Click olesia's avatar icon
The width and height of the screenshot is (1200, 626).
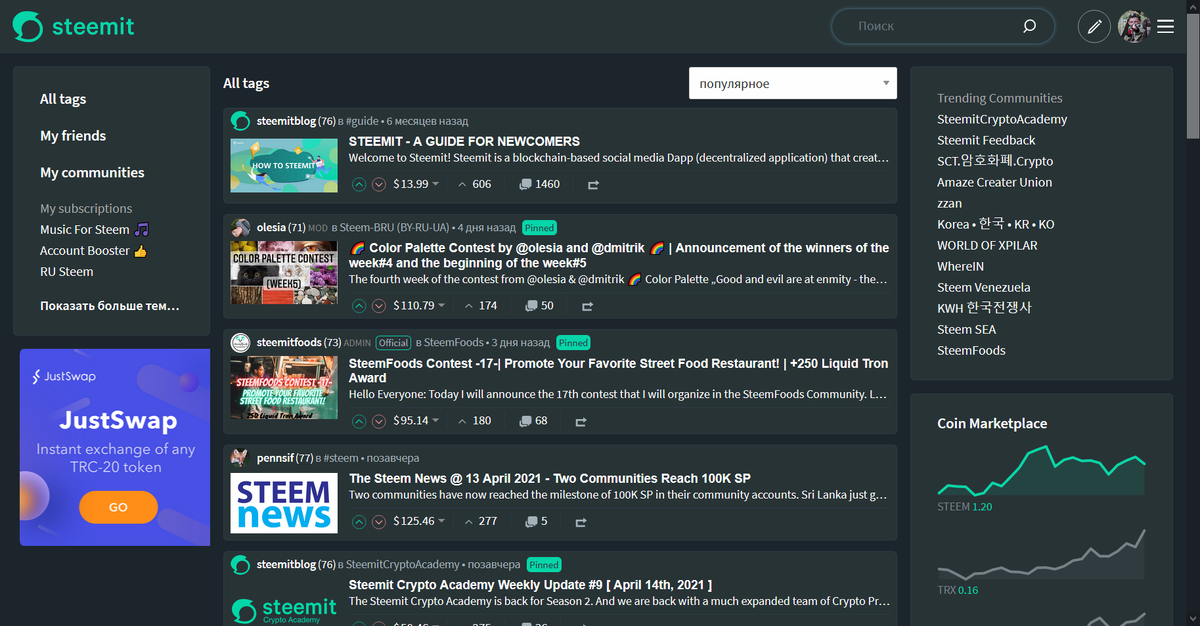click(x=240, y=227)
